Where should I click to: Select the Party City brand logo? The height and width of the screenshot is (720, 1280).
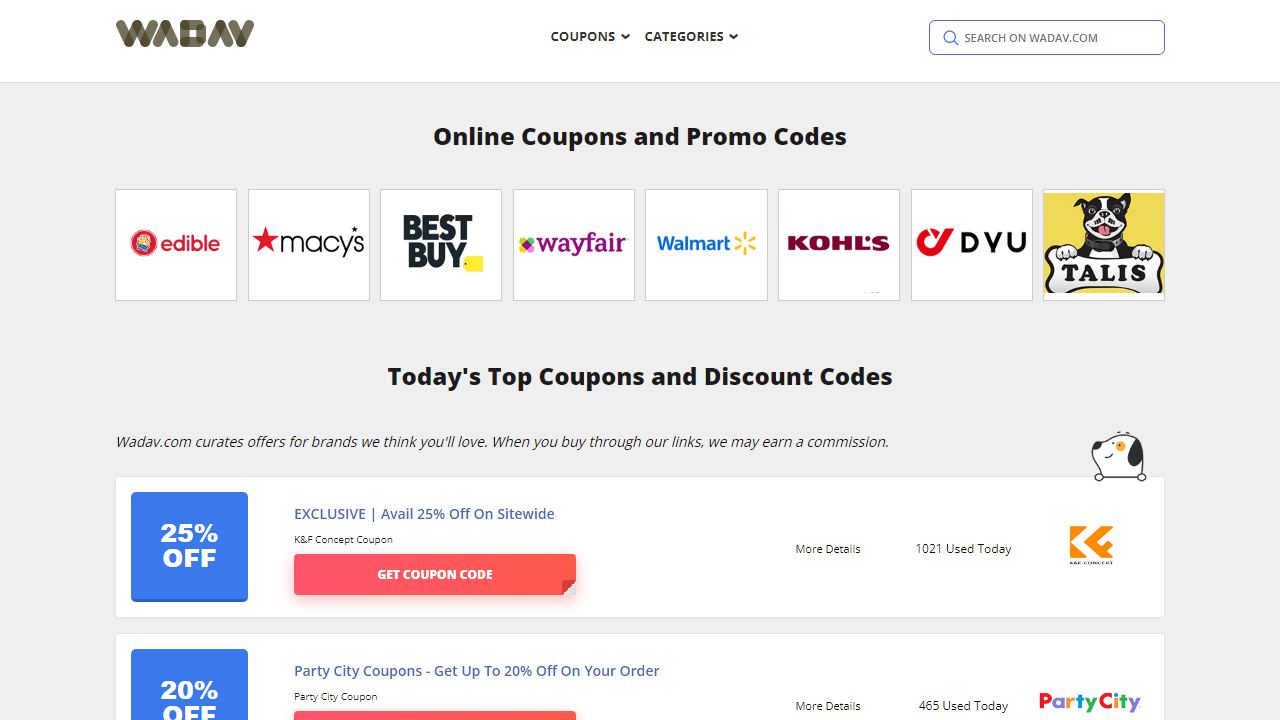click(1089, 703)
